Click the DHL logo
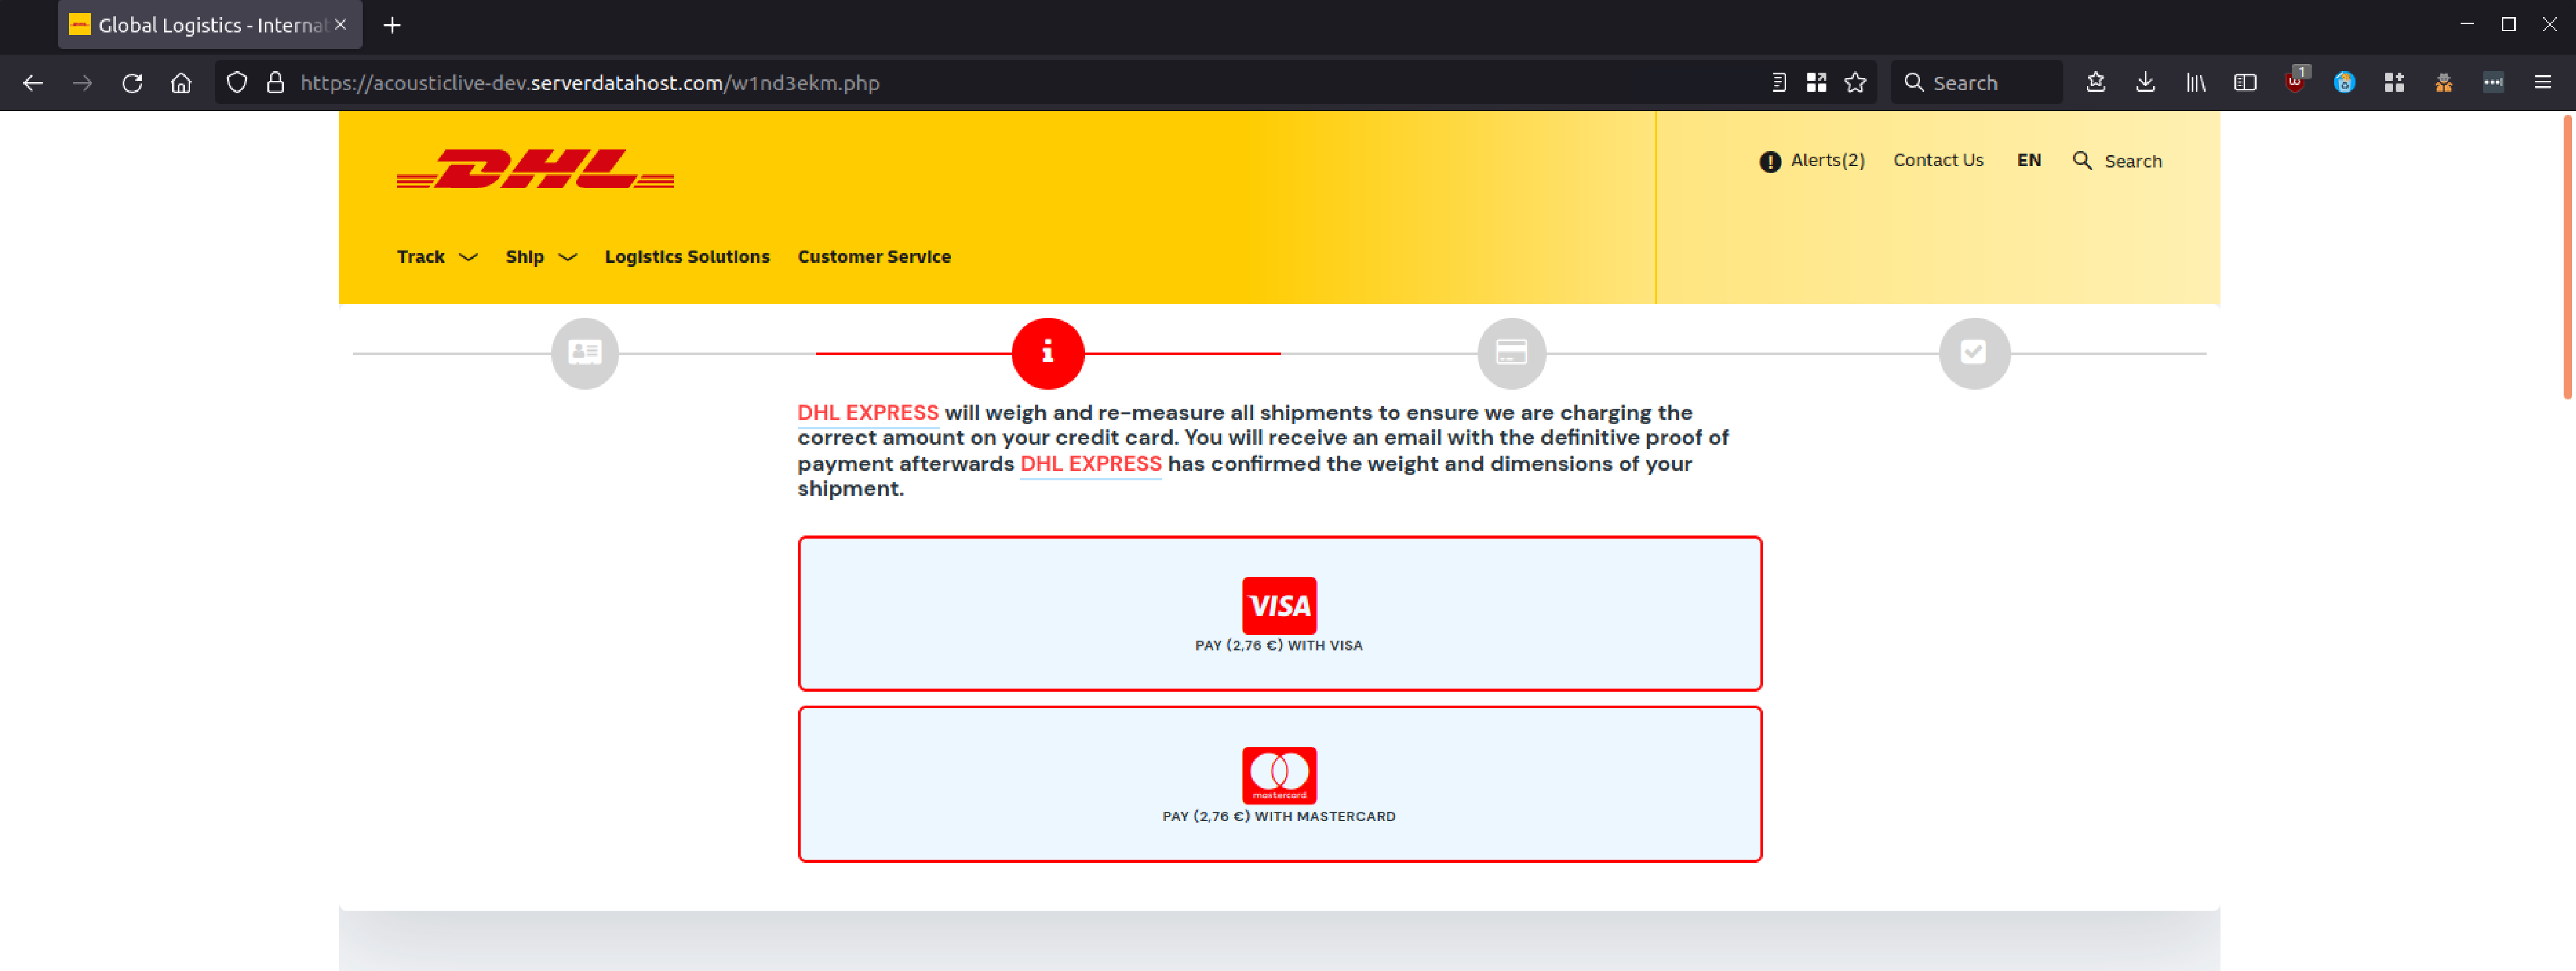This screenshot has height=971, width=2576. tap(535, 169)
